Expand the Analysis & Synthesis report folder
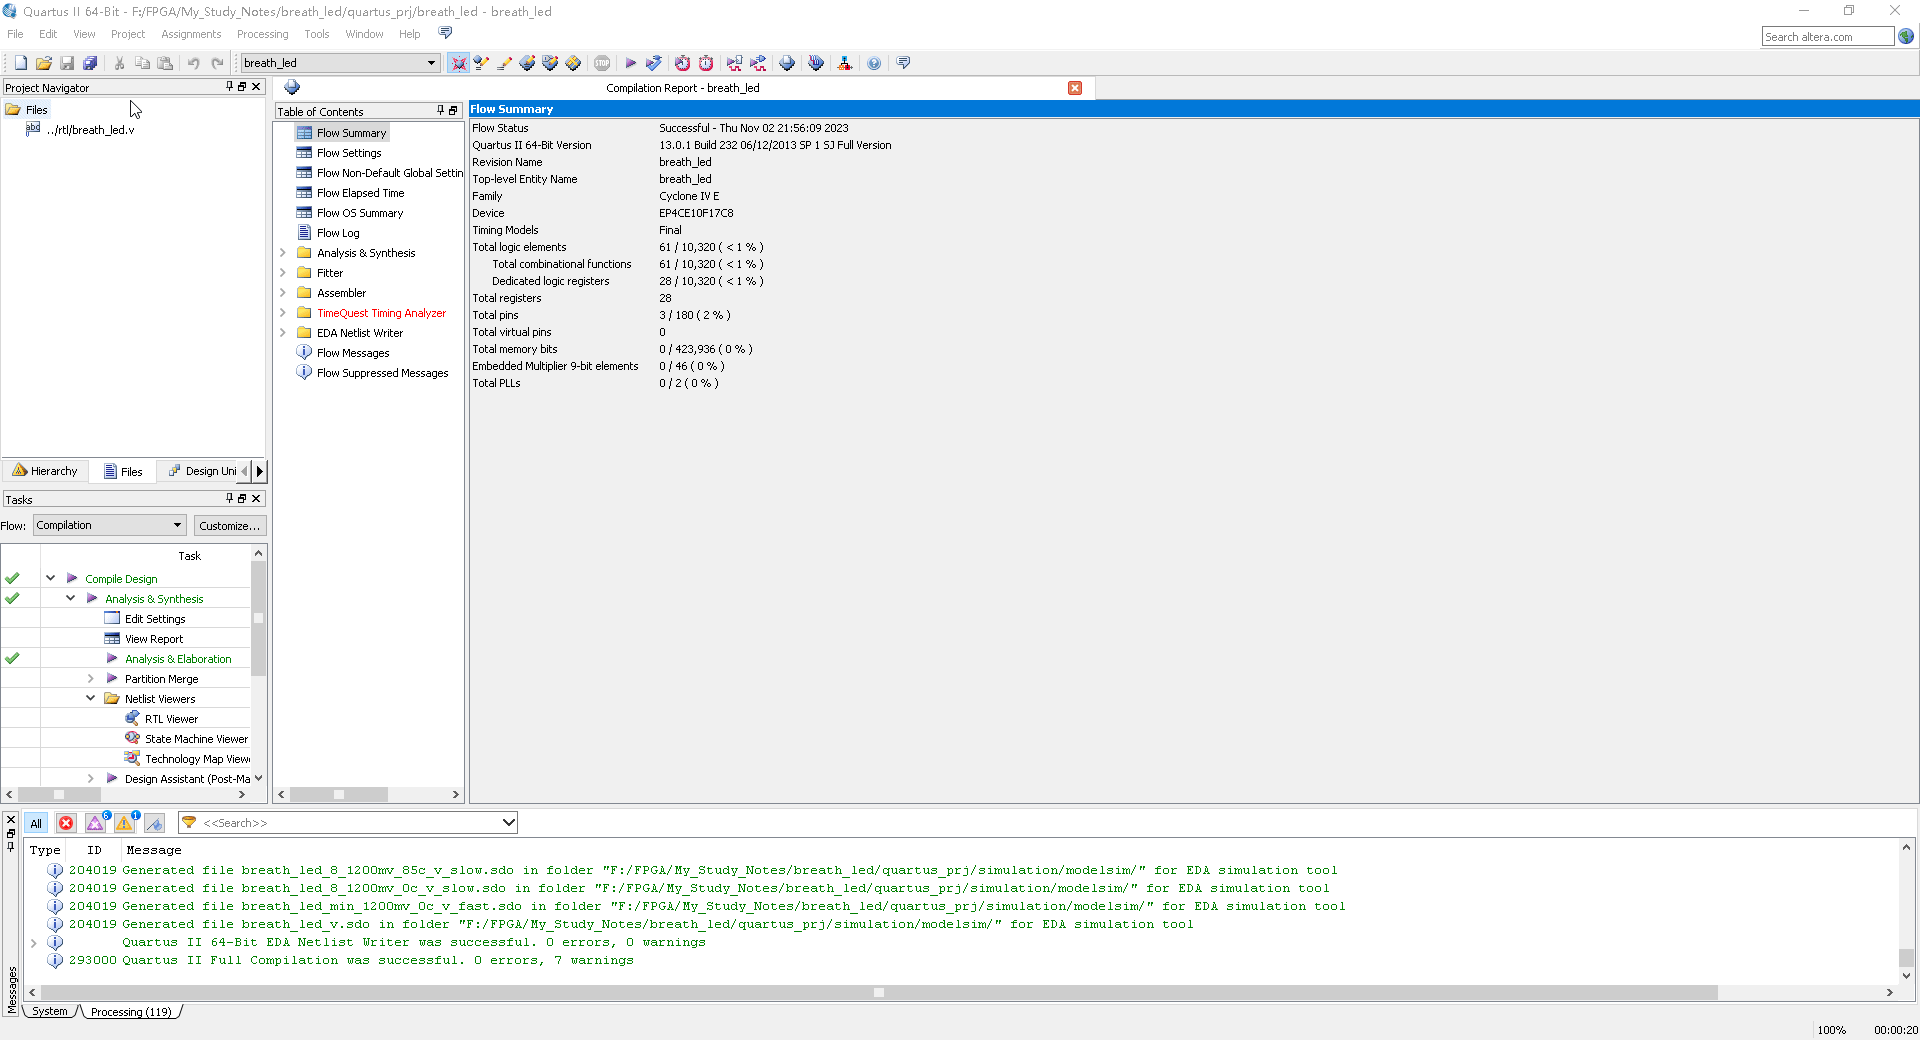The width and height of the screenshot is (1920, 1040). pyautogui.click(x=283, y=253)
